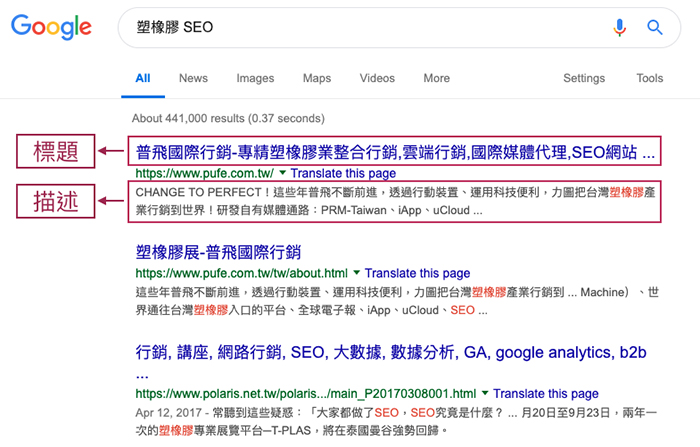The image size is (700, 447).
Task: Expand the dropdown arrow beside pufe.com.tw/ URL
Action: (282, 172)
